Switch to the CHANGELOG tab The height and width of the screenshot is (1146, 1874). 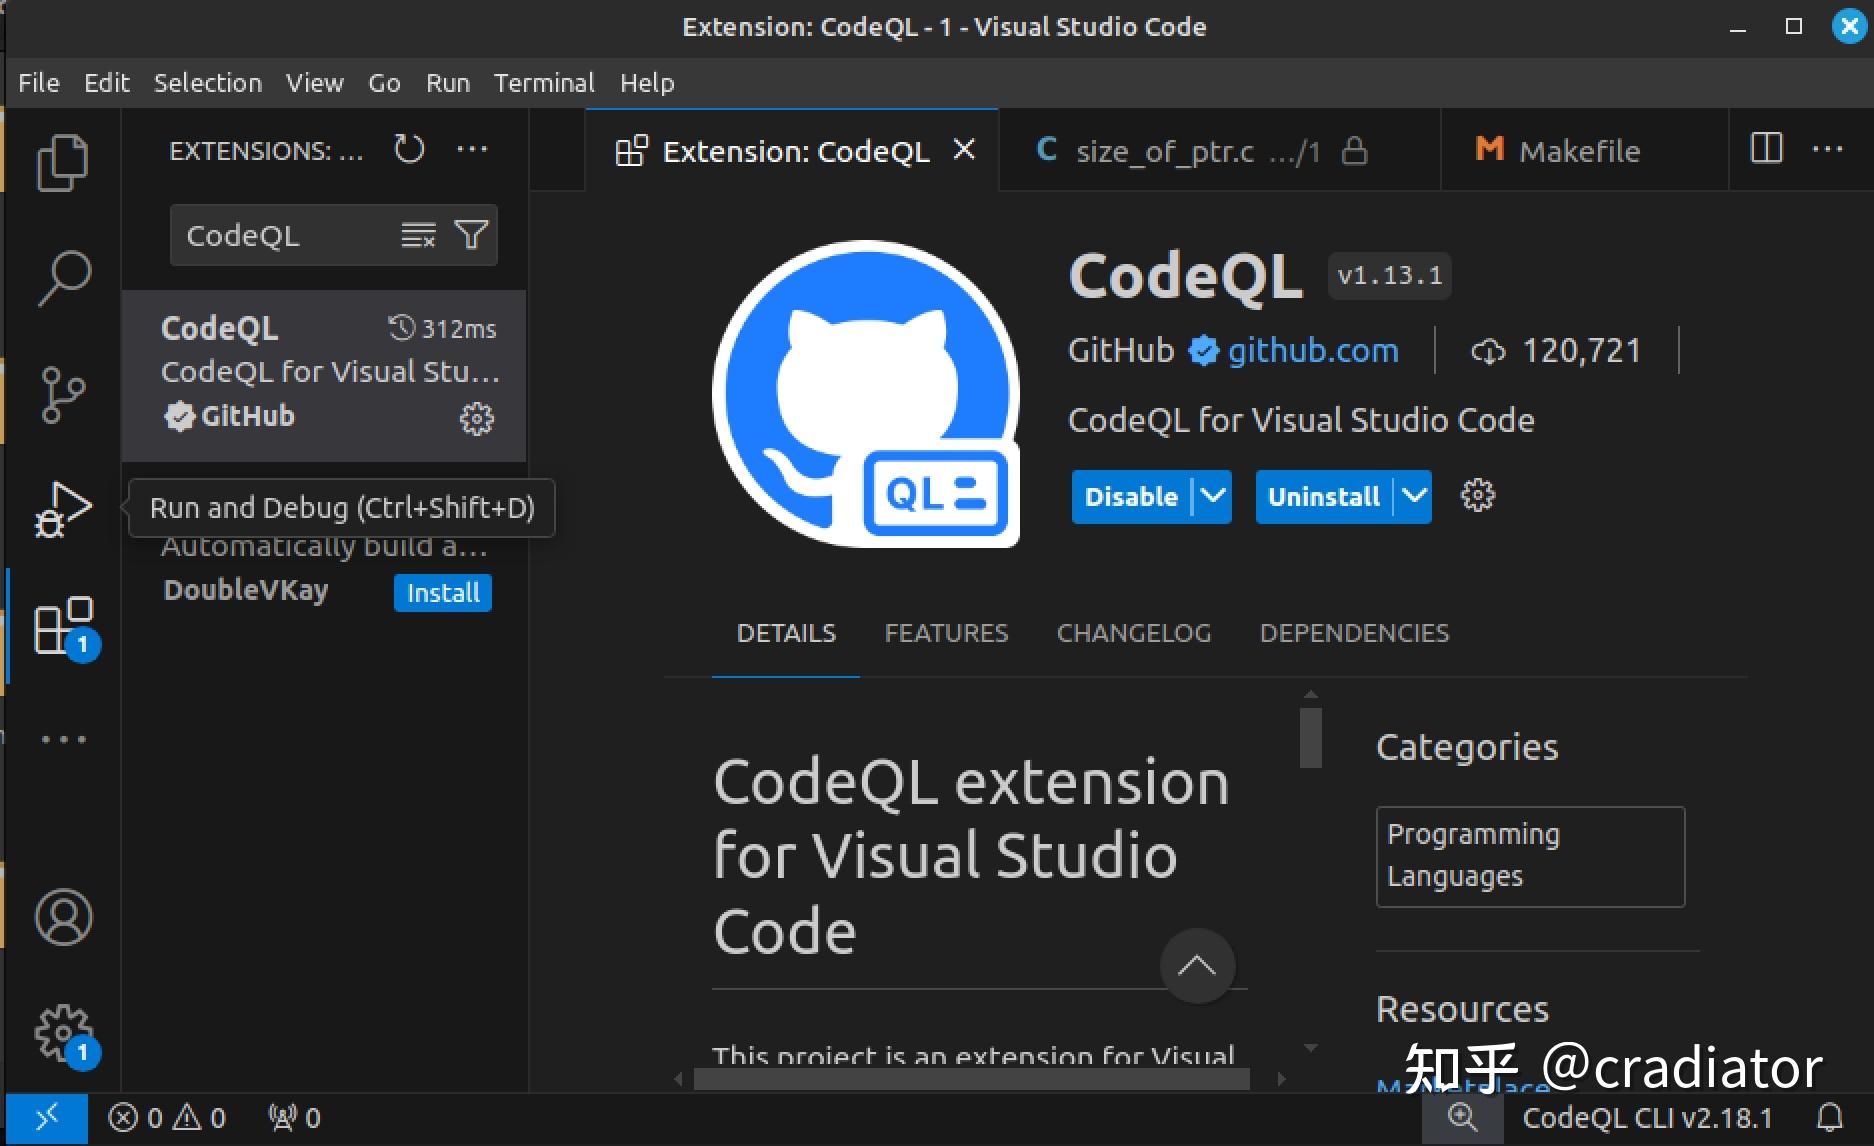(x=1133, y=632)
